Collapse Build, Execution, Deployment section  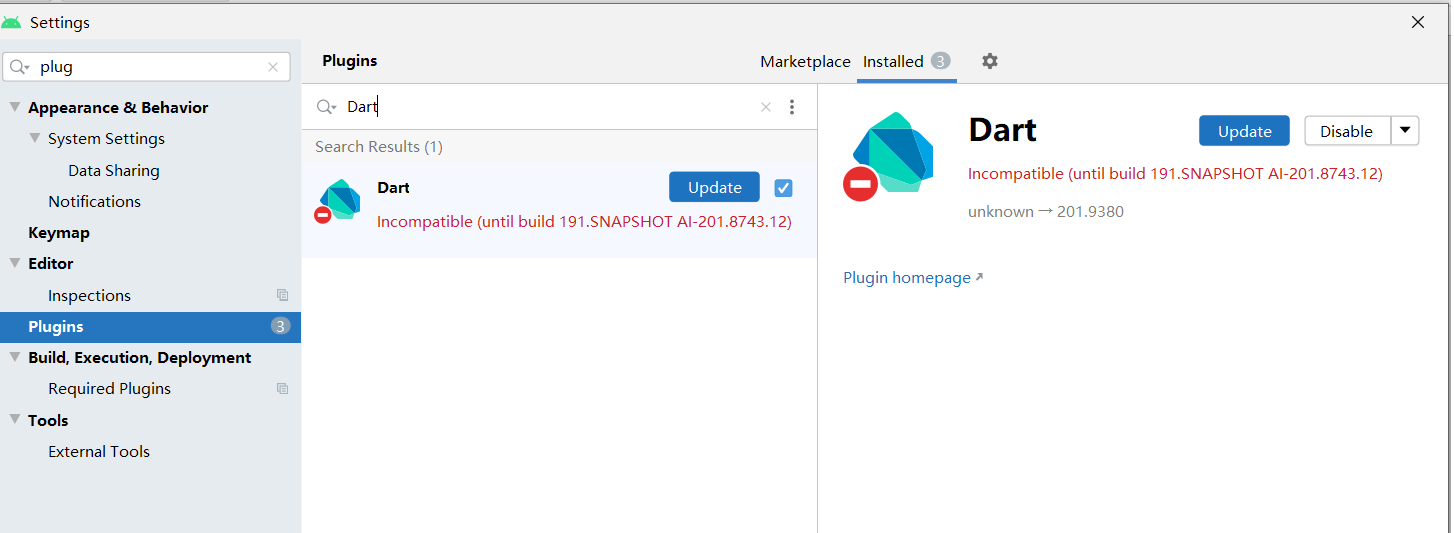tap(15, 357)
